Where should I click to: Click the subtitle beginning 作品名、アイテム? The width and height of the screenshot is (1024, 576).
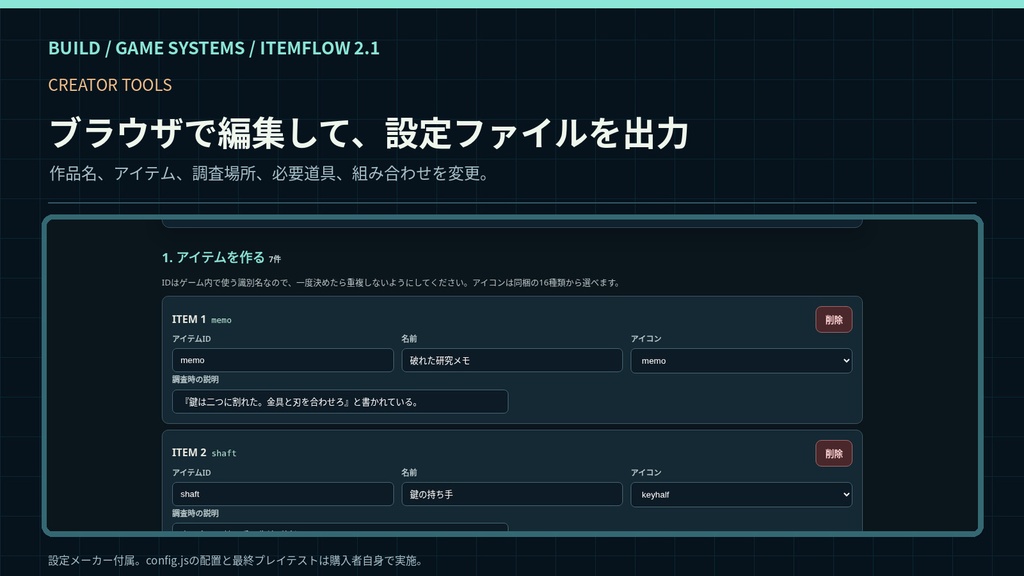pos(268,174)
